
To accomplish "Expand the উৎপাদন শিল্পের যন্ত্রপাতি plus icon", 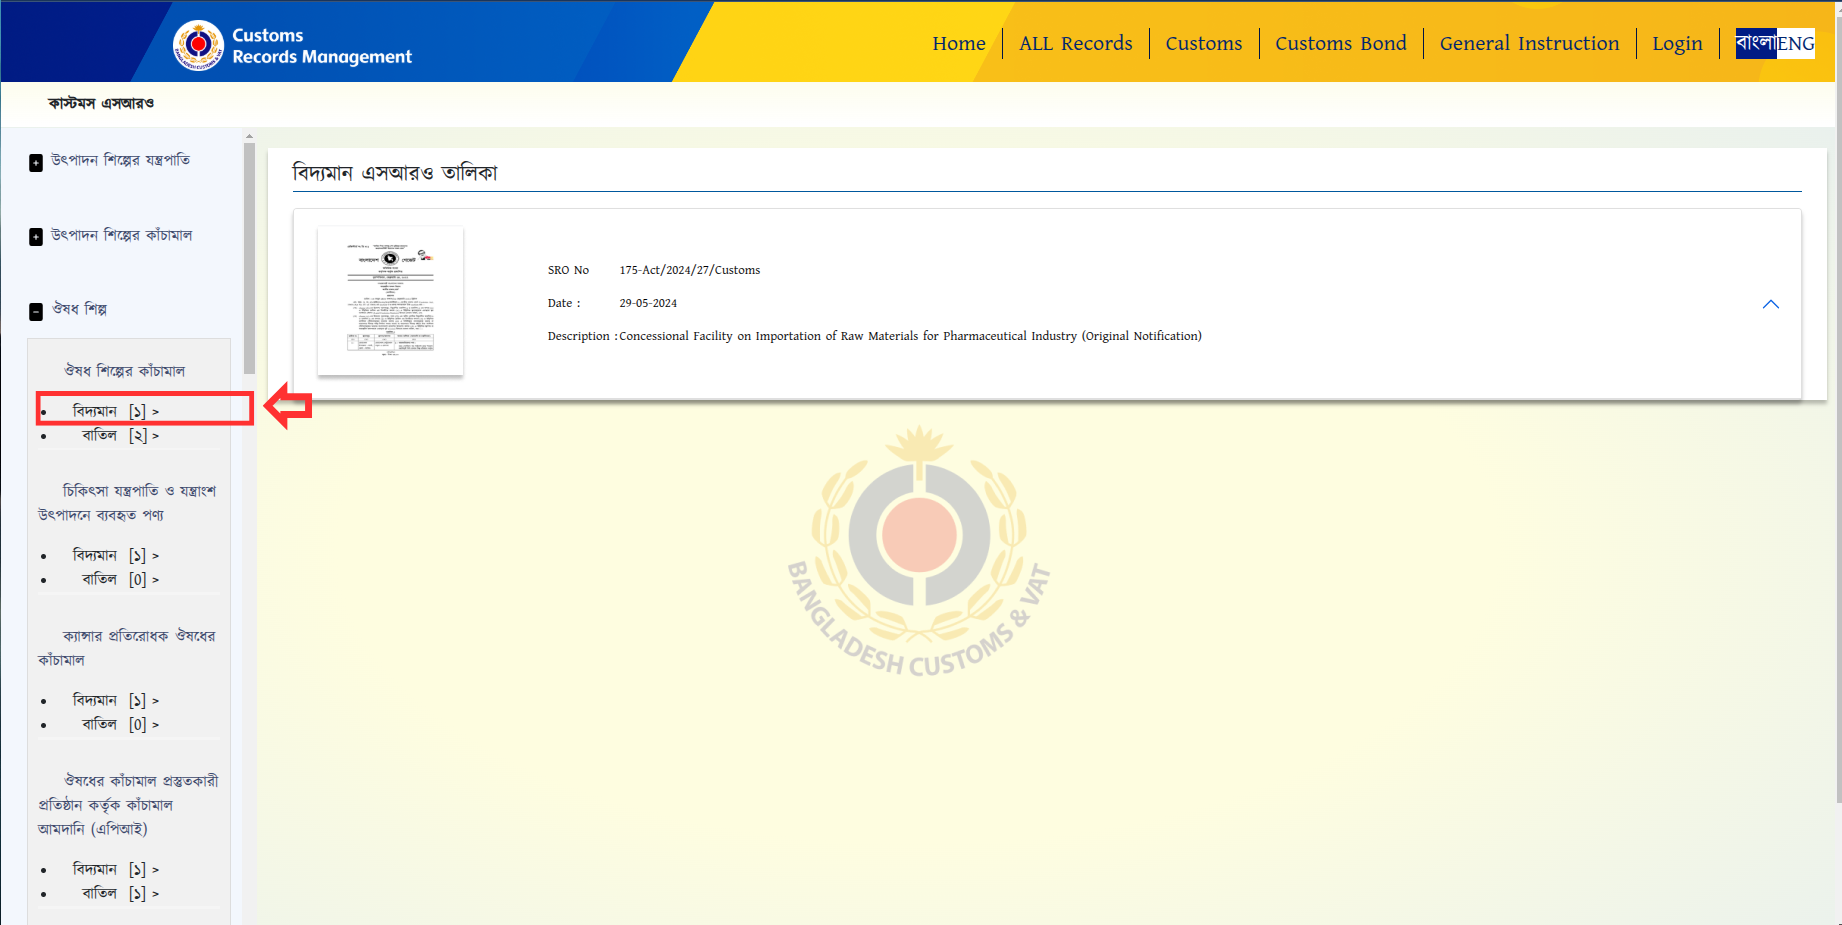I will pos(36,162).
